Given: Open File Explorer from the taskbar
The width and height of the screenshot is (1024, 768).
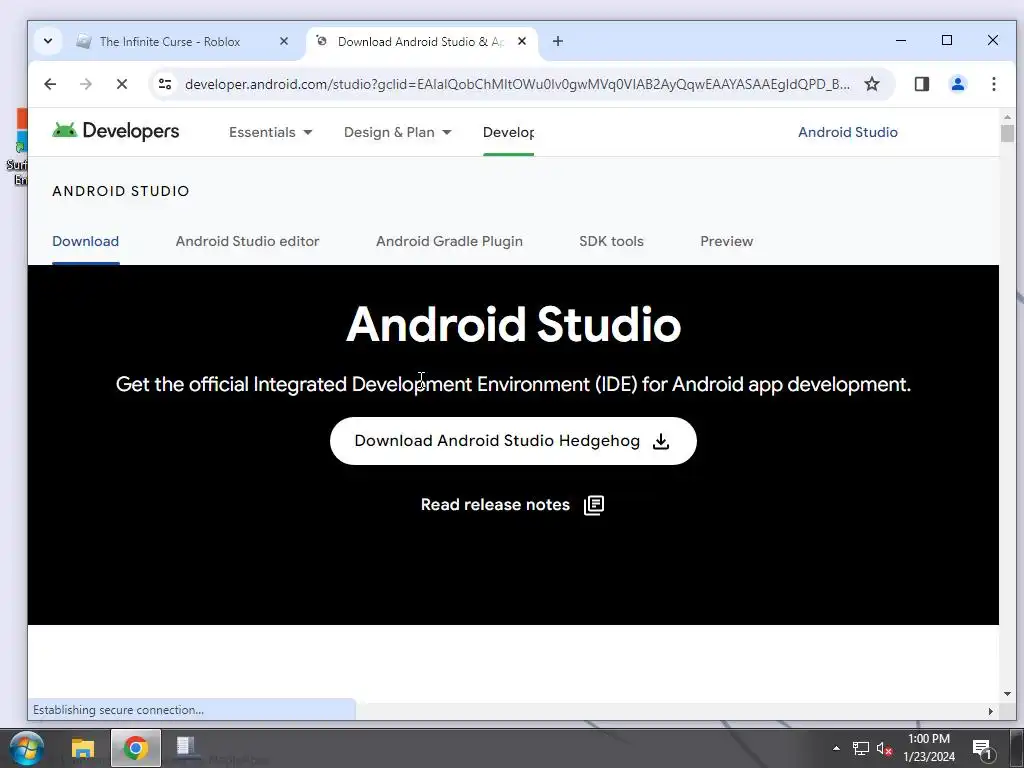Looking at the screenshot, I should (x=83, y=748).
